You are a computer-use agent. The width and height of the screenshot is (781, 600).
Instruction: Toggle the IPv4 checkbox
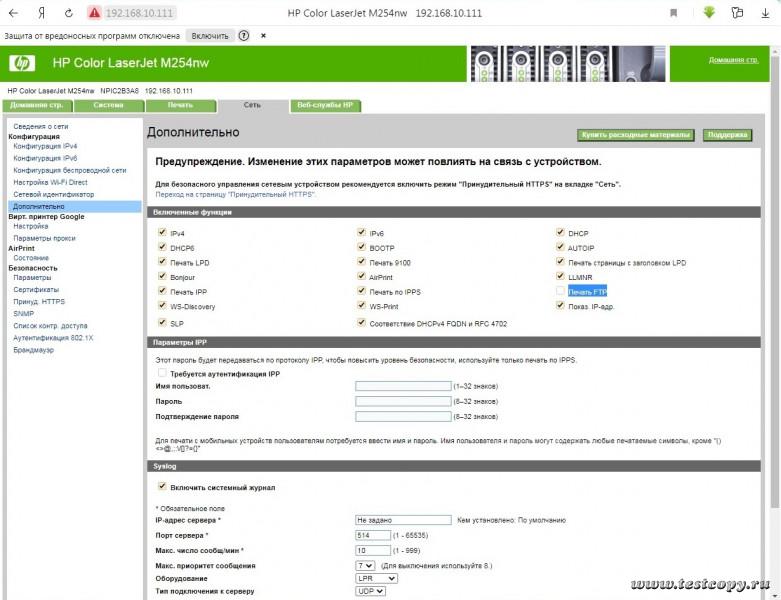point(162,232)
